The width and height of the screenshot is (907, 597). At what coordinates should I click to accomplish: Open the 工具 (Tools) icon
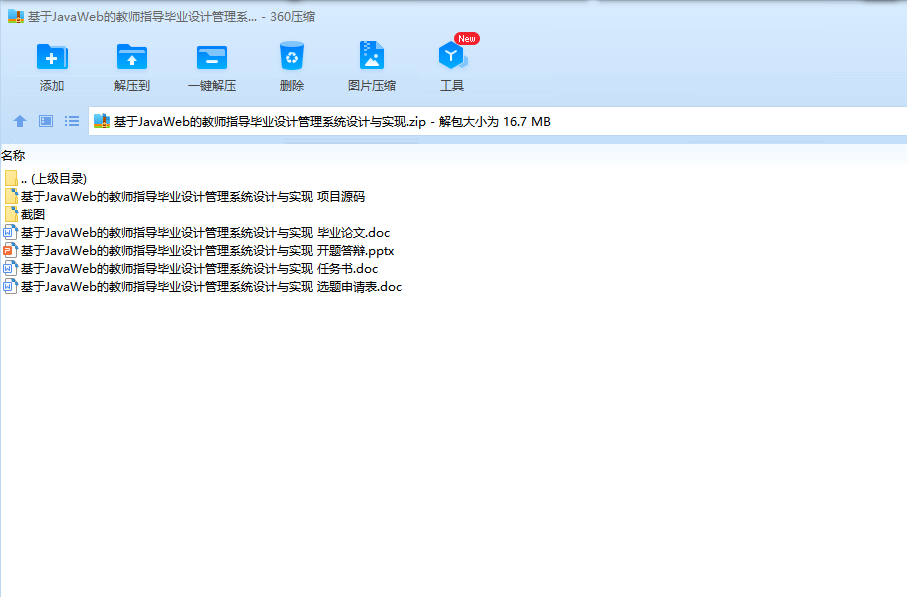tap(452, 56)
